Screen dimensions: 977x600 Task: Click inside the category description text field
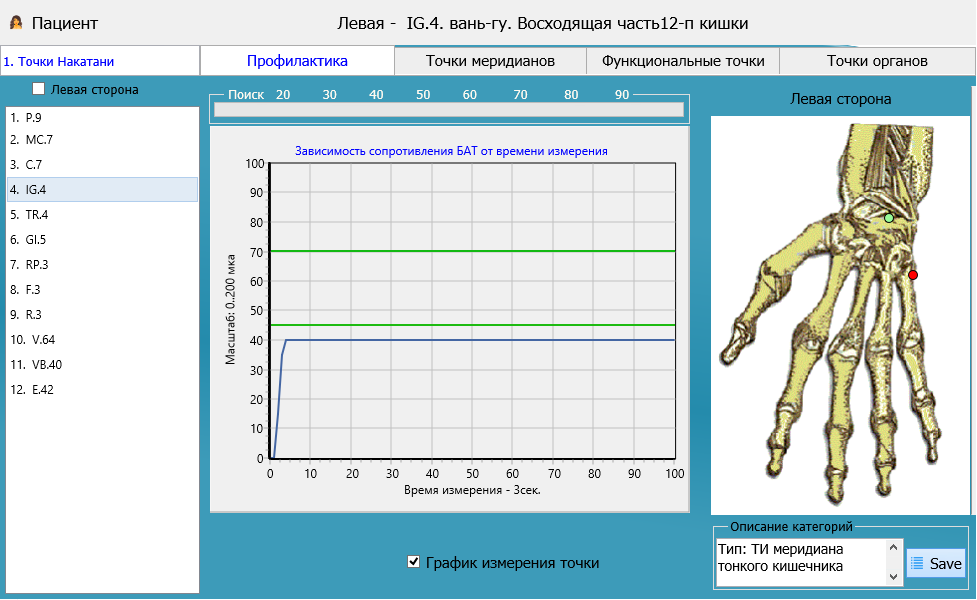coord(795,562)
